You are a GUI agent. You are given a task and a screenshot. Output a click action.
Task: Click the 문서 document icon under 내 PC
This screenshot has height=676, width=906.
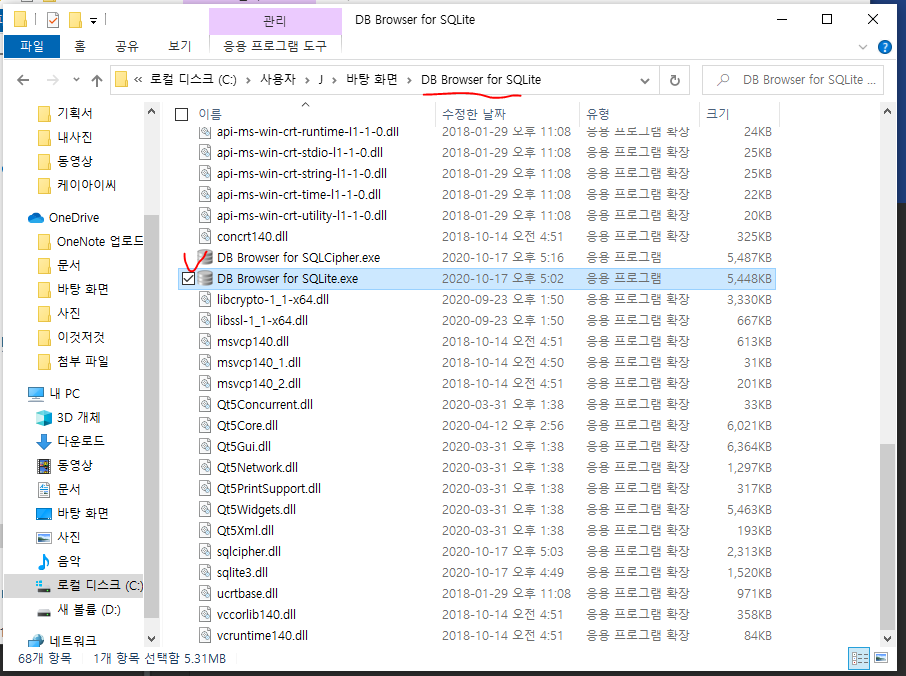[44, 490]
